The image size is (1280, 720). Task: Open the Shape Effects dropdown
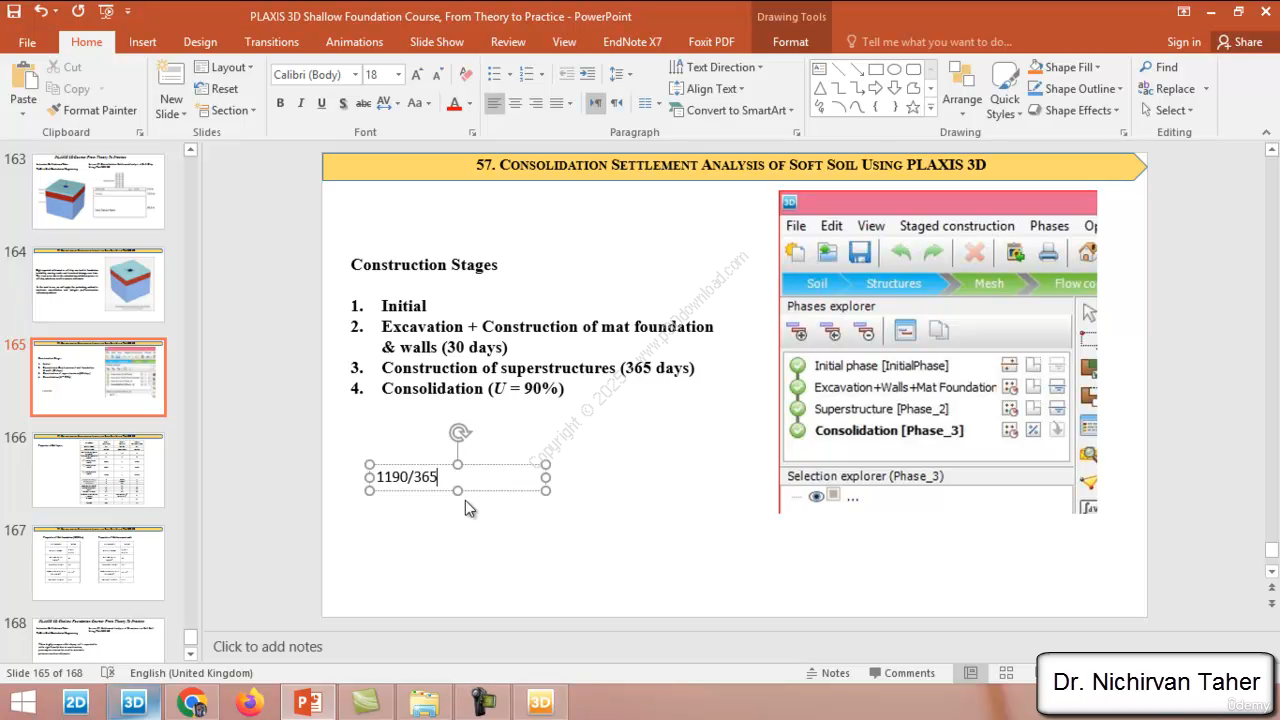(x=1075, y=110)
